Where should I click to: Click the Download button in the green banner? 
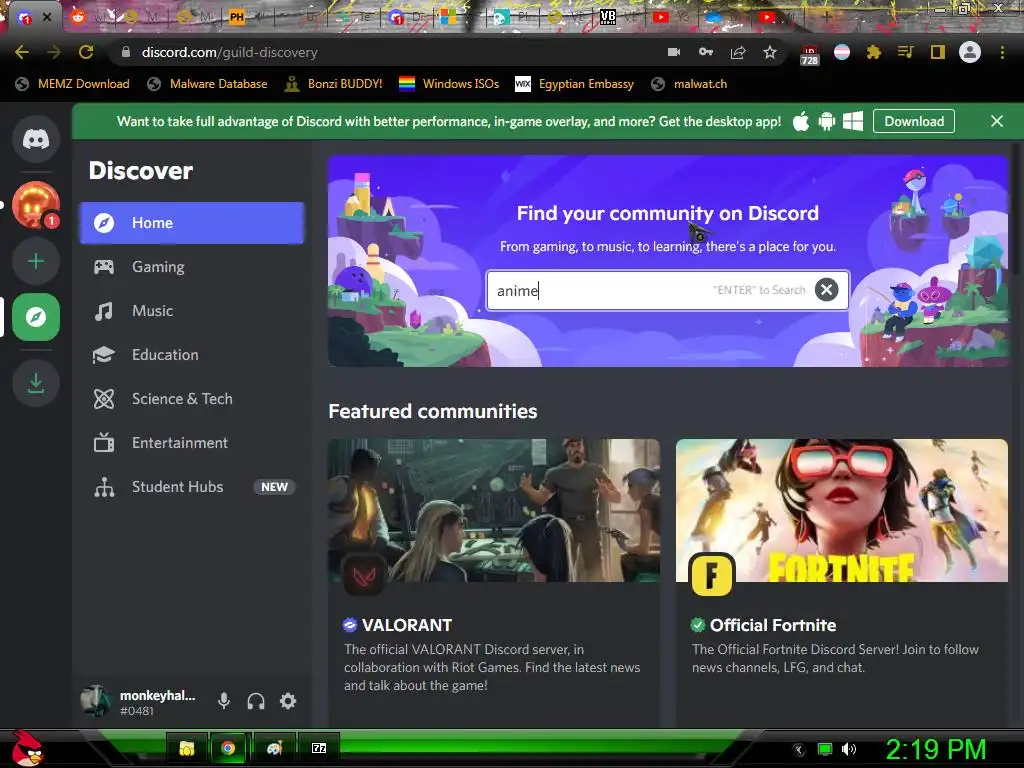914,121
